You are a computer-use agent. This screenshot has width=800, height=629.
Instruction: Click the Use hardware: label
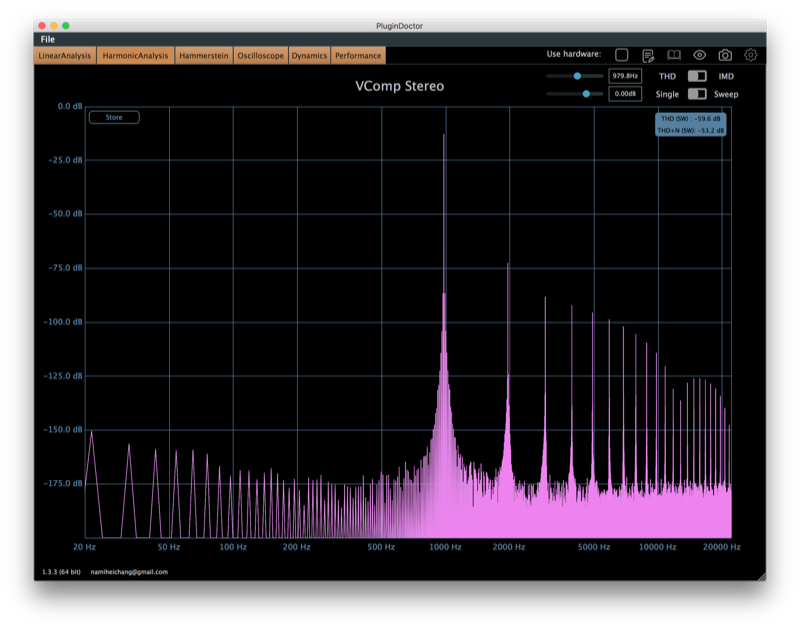574,54
